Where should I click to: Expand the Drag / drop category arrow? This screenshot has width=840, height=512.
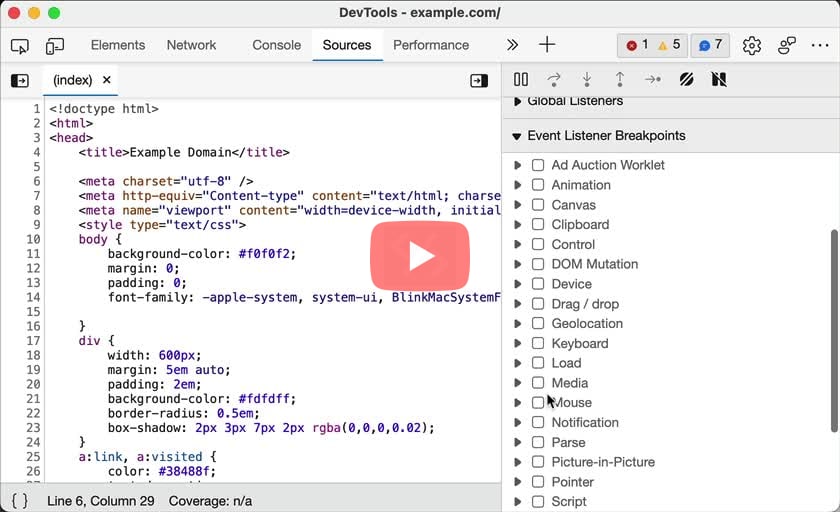518,304
